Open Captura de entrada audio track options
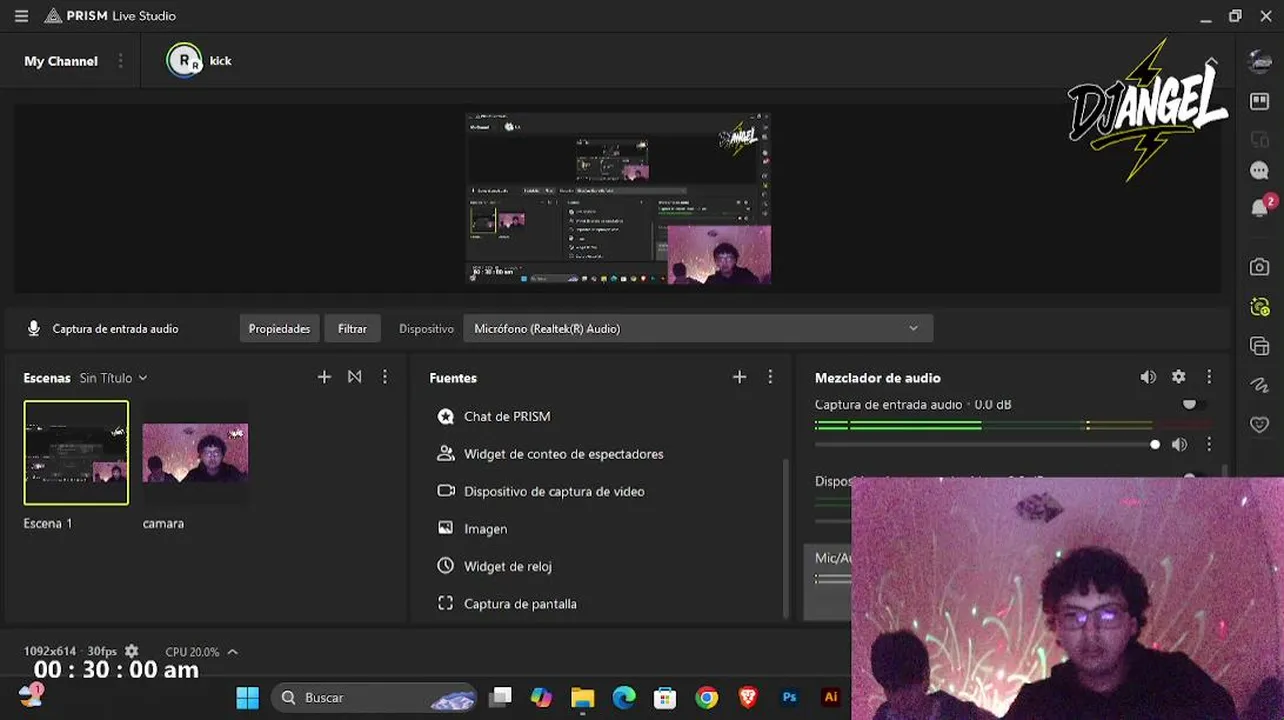This screenshot has height=720, width=1284. point(1209,444)
